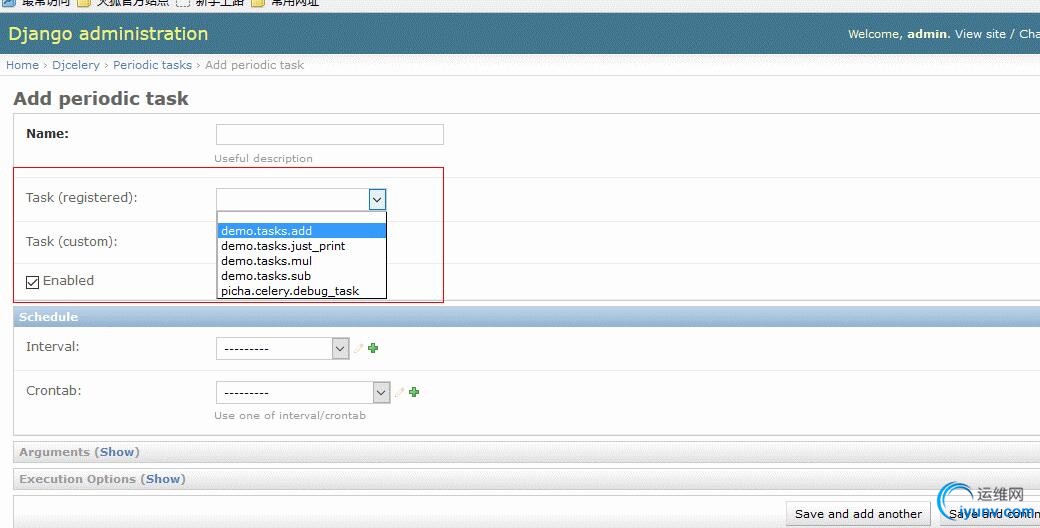Go to Home breadcrumb link
This screenshot has height=528, width=1040.
pyautogui.click(x=23, y=65)
